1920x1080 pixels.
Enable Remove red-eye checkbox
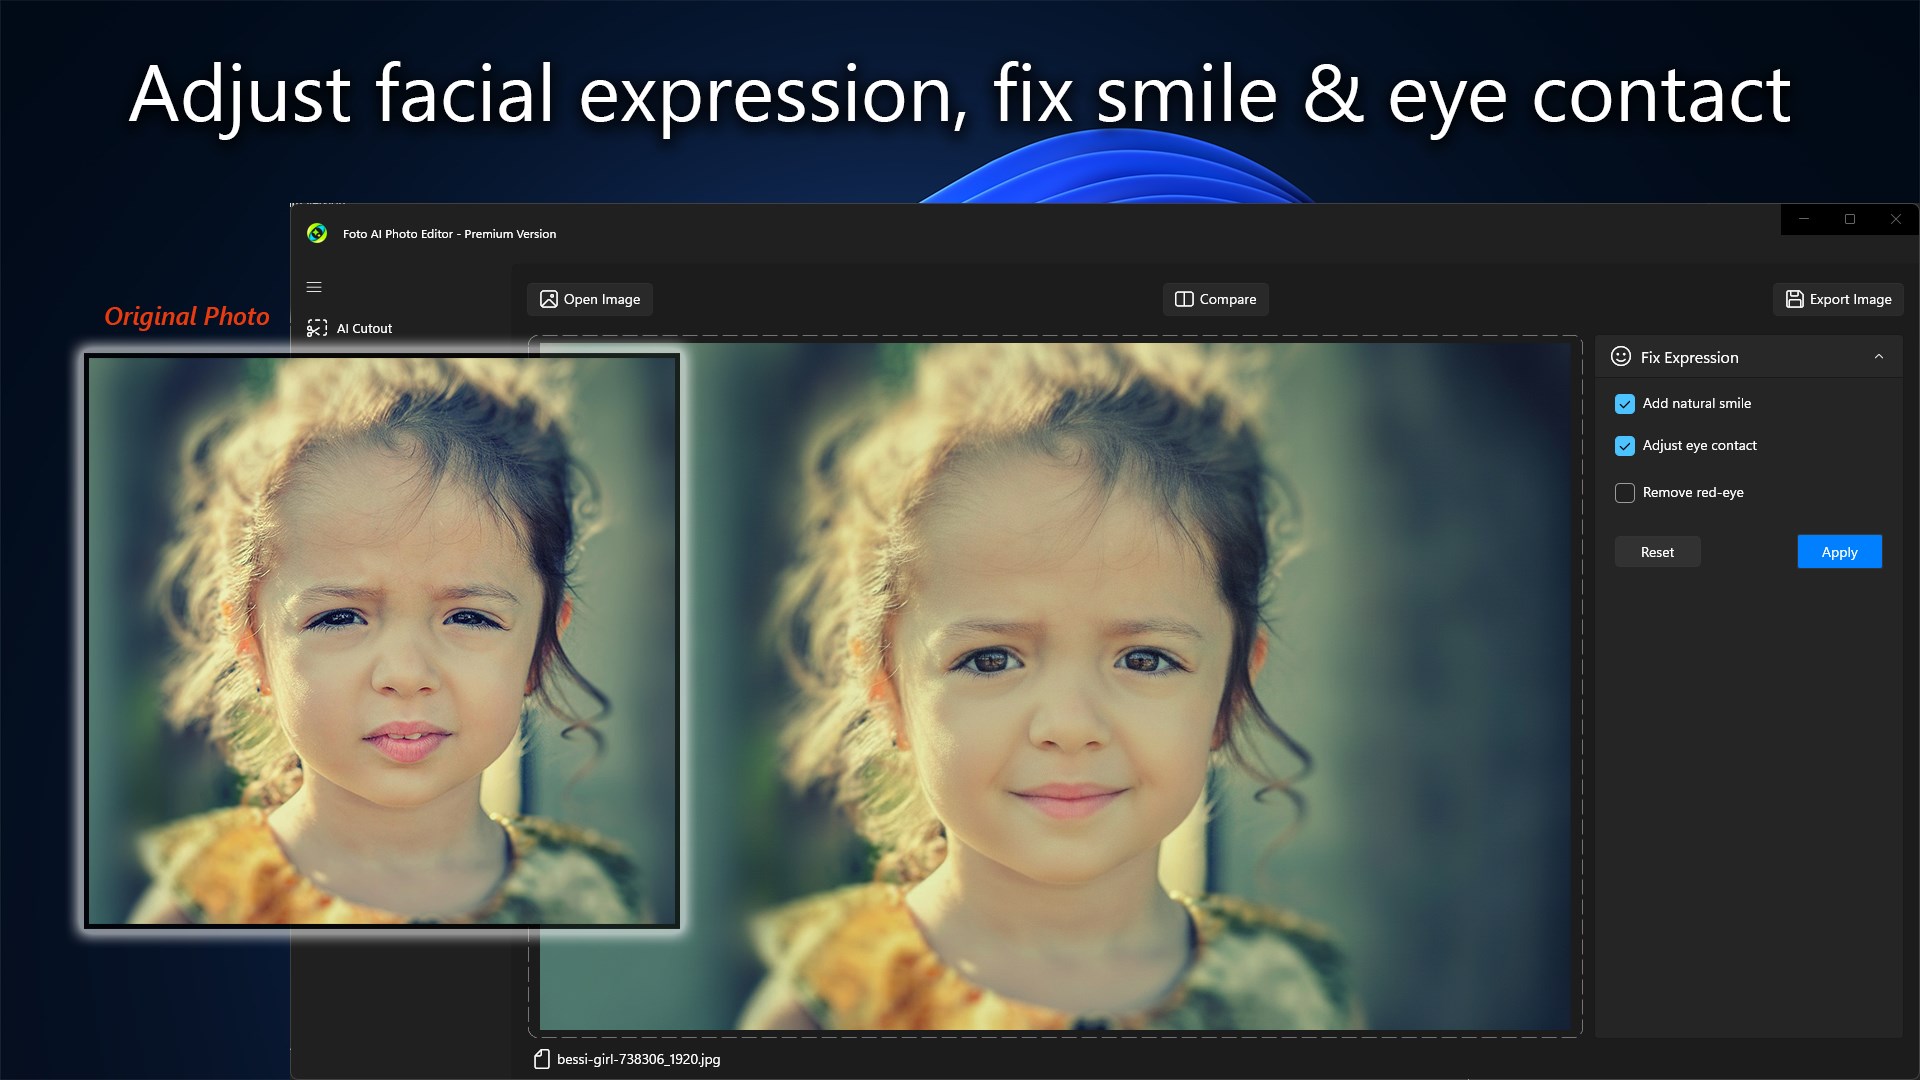1625,493
